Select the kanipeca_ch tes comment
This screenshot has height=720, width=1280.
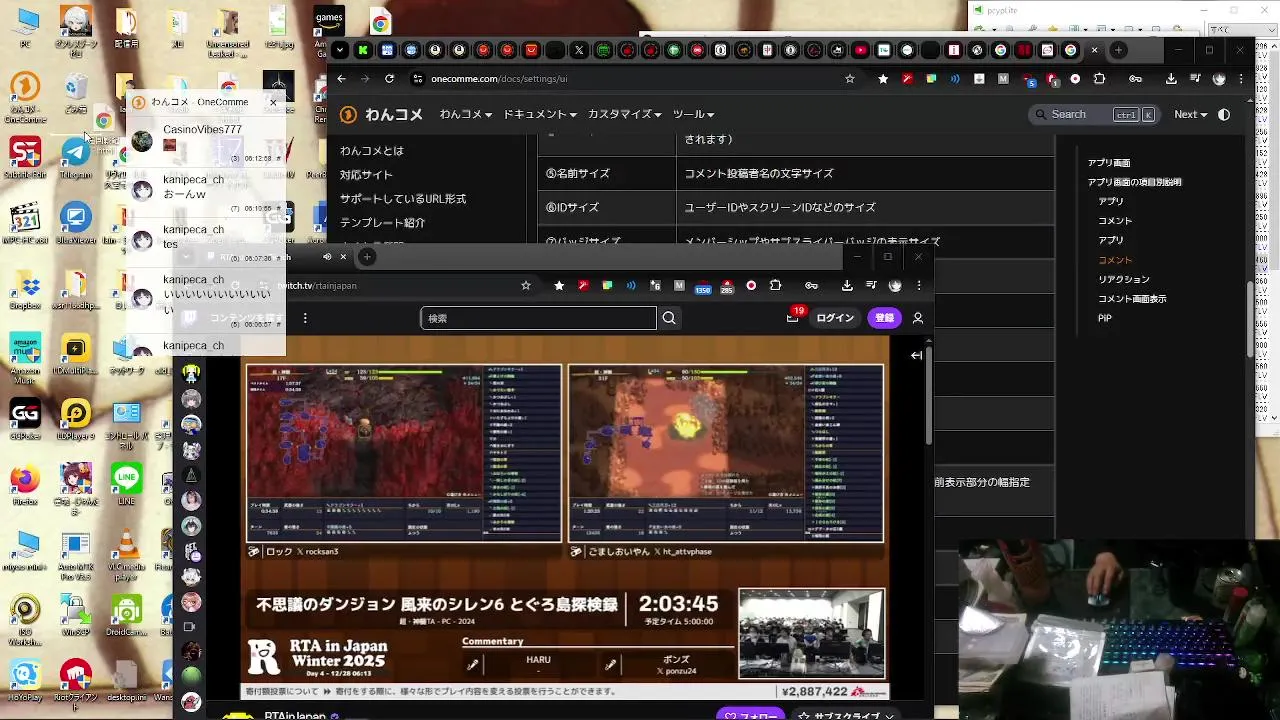[x=206, y=240]
